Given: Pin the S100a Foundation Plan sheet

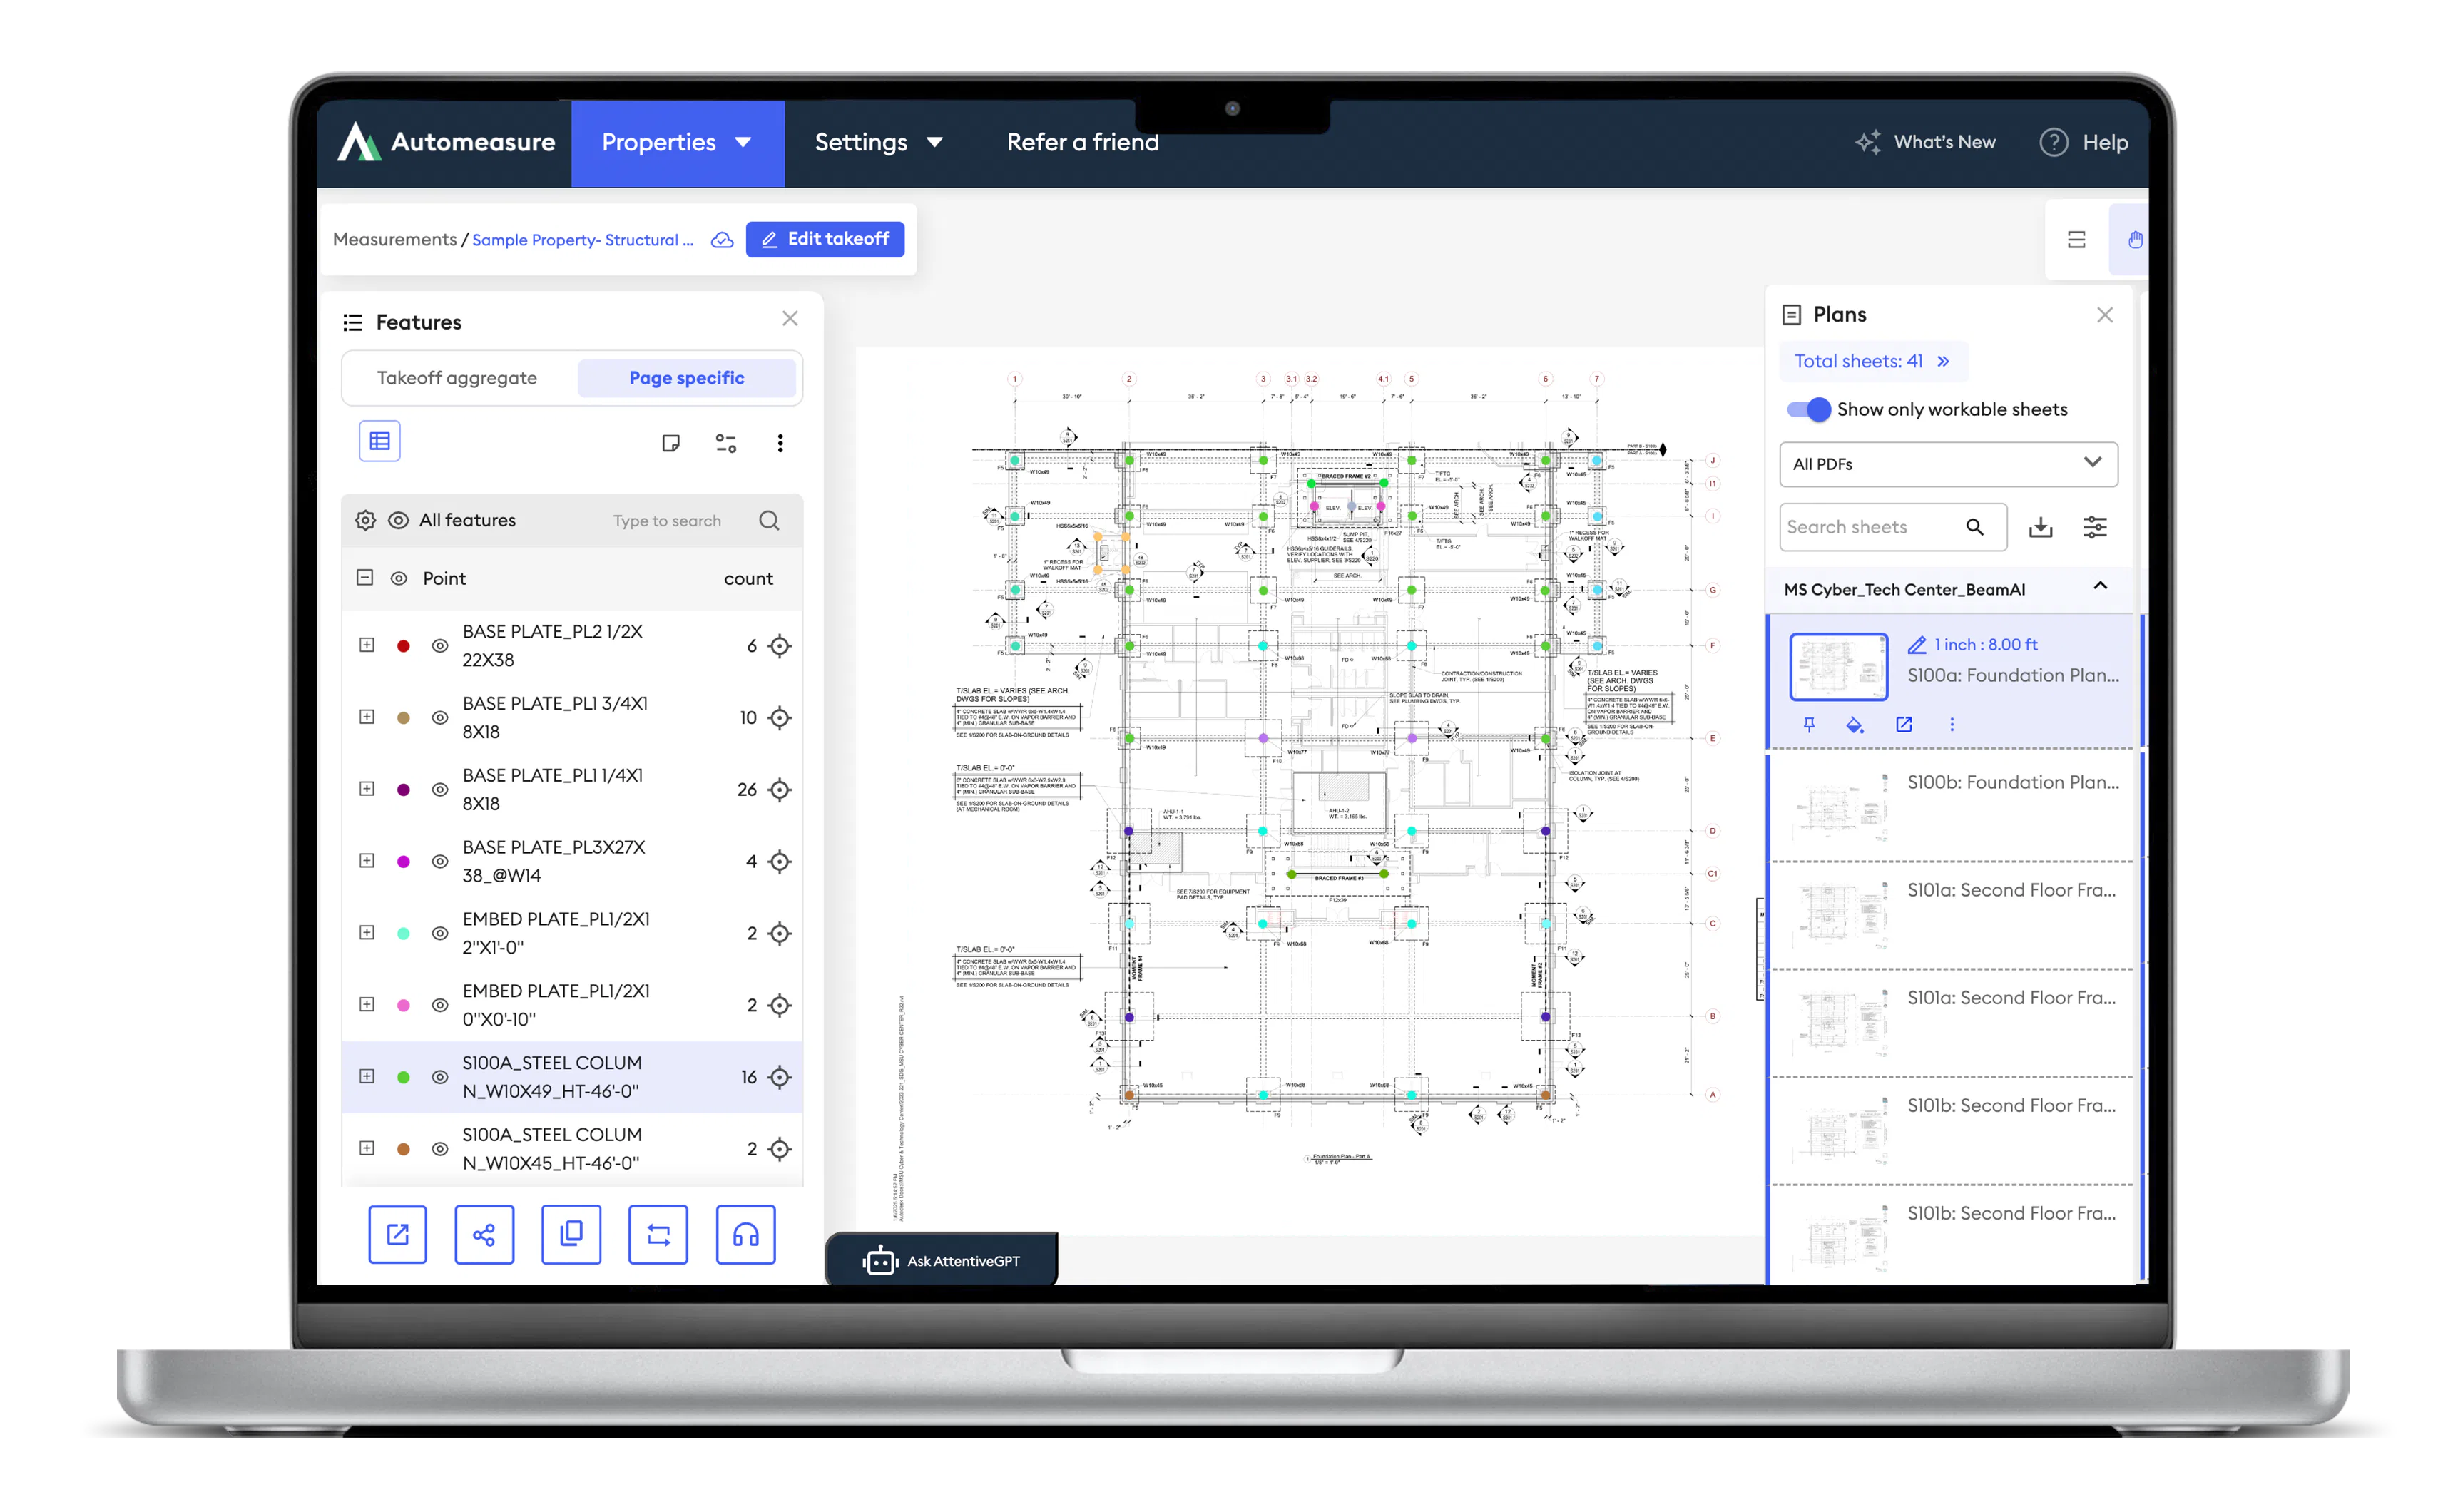Looking at the screenshot, I should point(1808,724).
